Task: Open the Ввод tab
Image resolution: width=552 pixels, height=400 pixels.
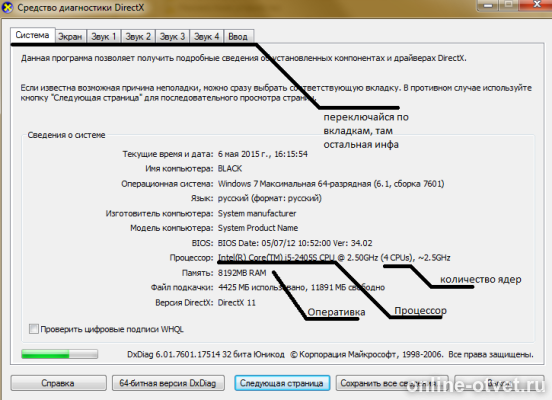Action: click(x=238, y=37)
